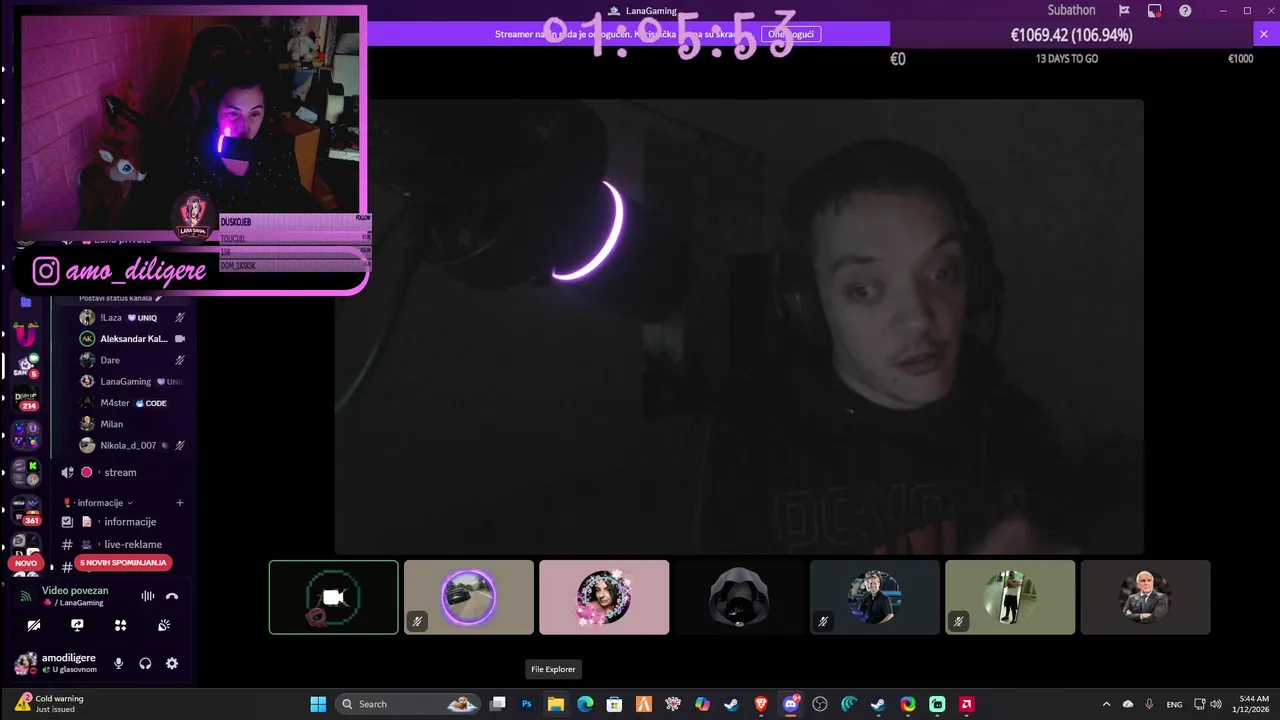The height and width of the screenshot is (720, 1280).
Task: Add channel to informacije category
Action: click(180, 503)
